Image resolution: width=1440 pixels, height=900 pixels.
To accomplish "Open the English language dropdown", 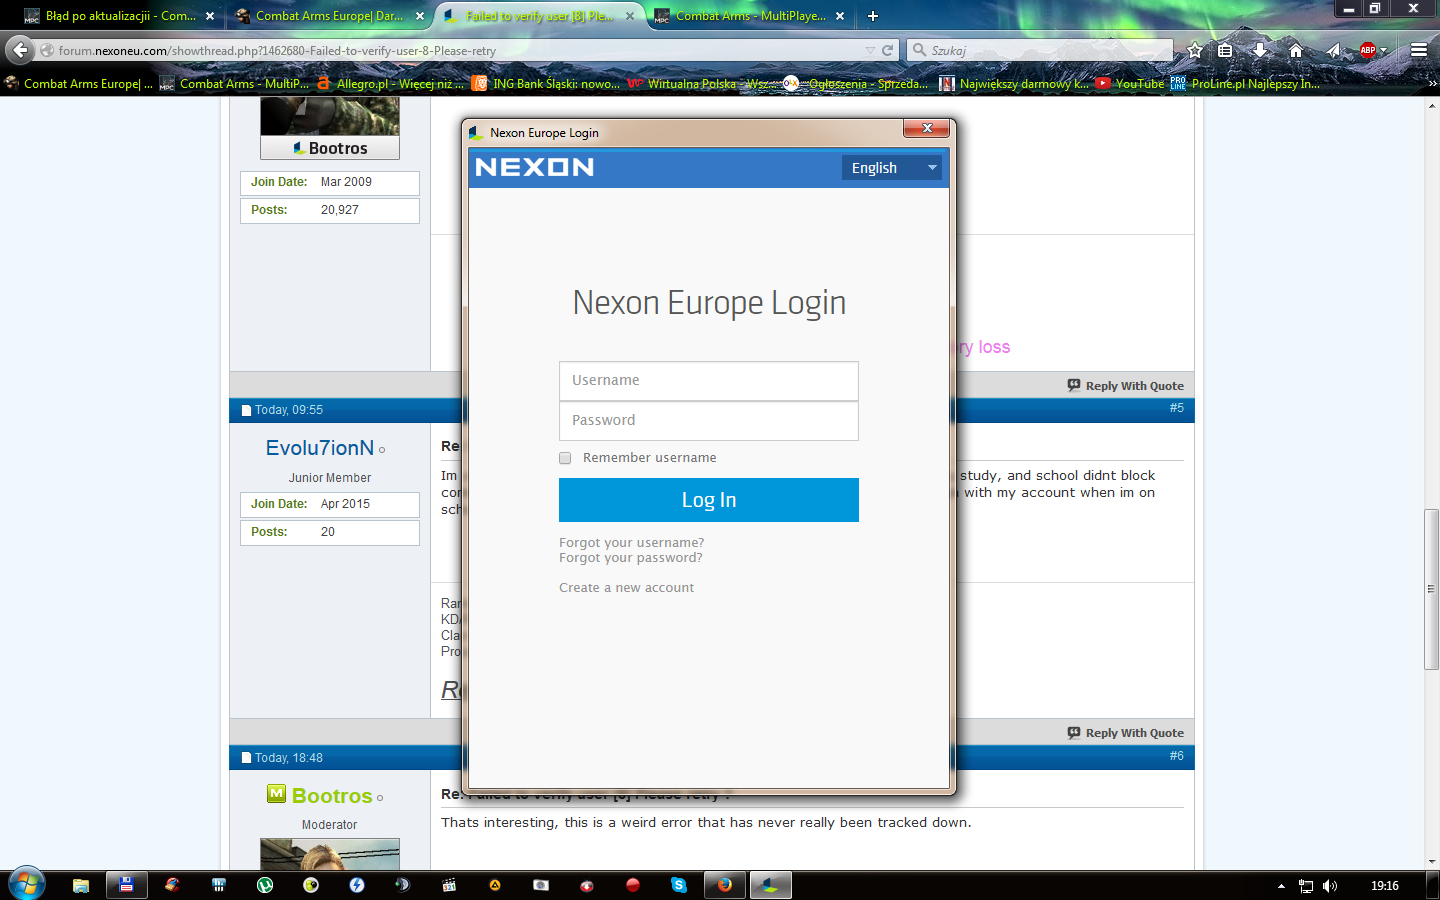I will 892,168.
